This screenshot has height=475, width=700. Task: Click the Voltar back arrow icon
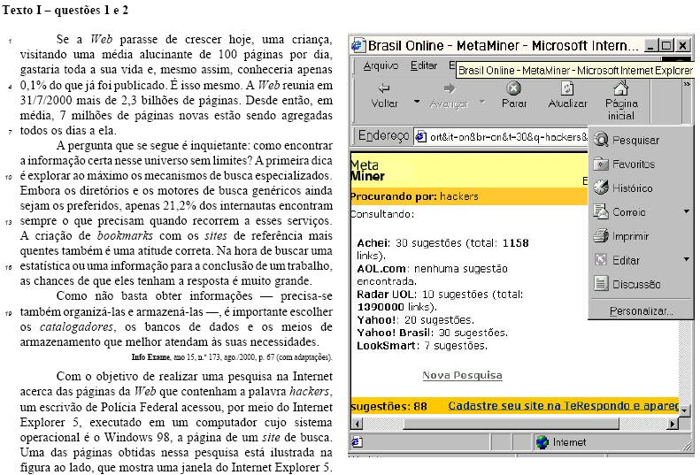coord(383,88)
